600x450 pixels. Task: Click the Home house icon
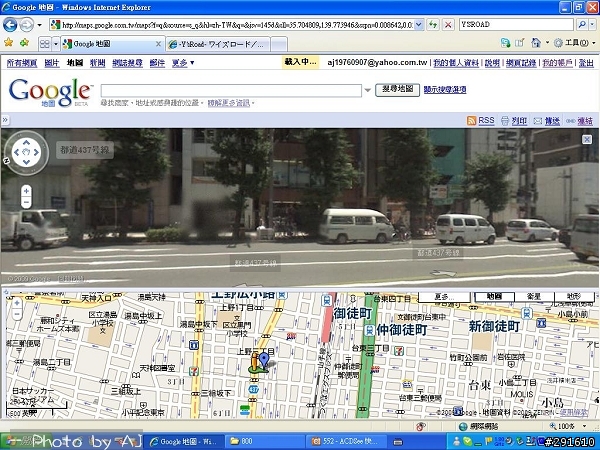pyautogui.click(x=536, y=43)
